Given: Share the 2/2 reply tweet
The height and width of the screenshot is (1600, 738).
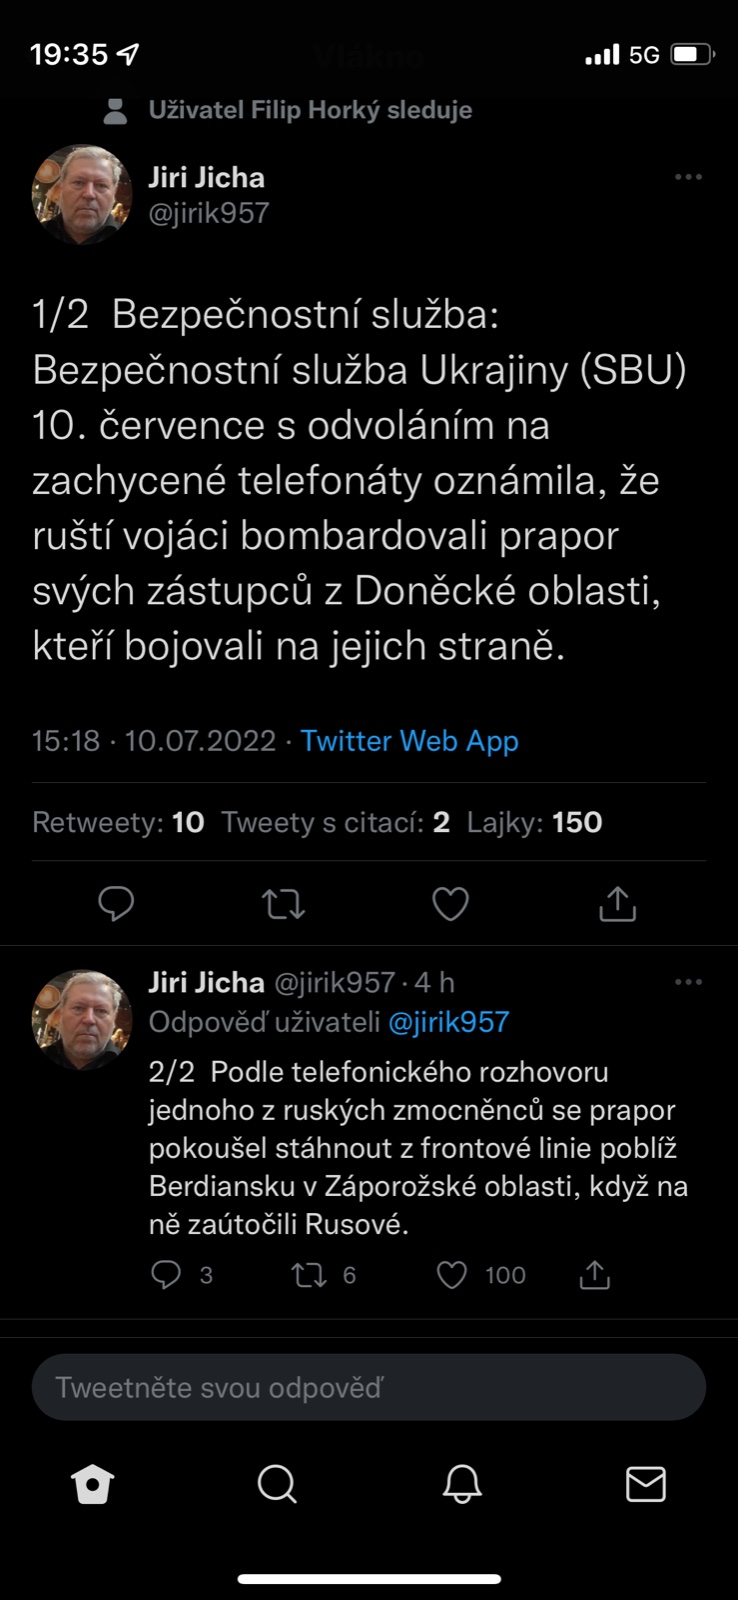Looking at the screenshot, I should (595, 1275).
